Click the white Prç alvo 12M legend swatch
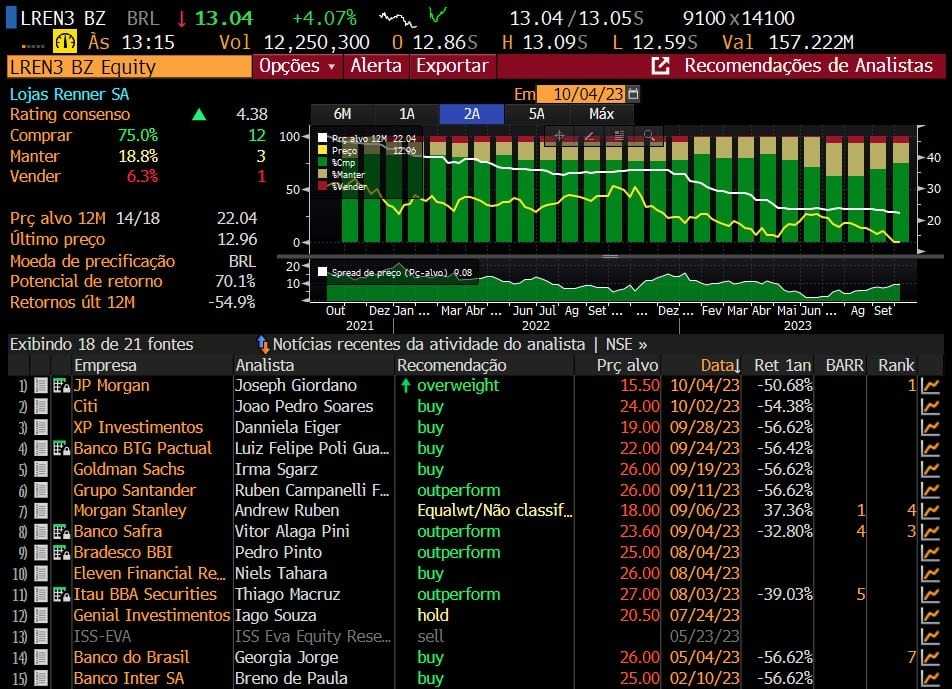This screenshot has width=952, height=689. (323, 138)
